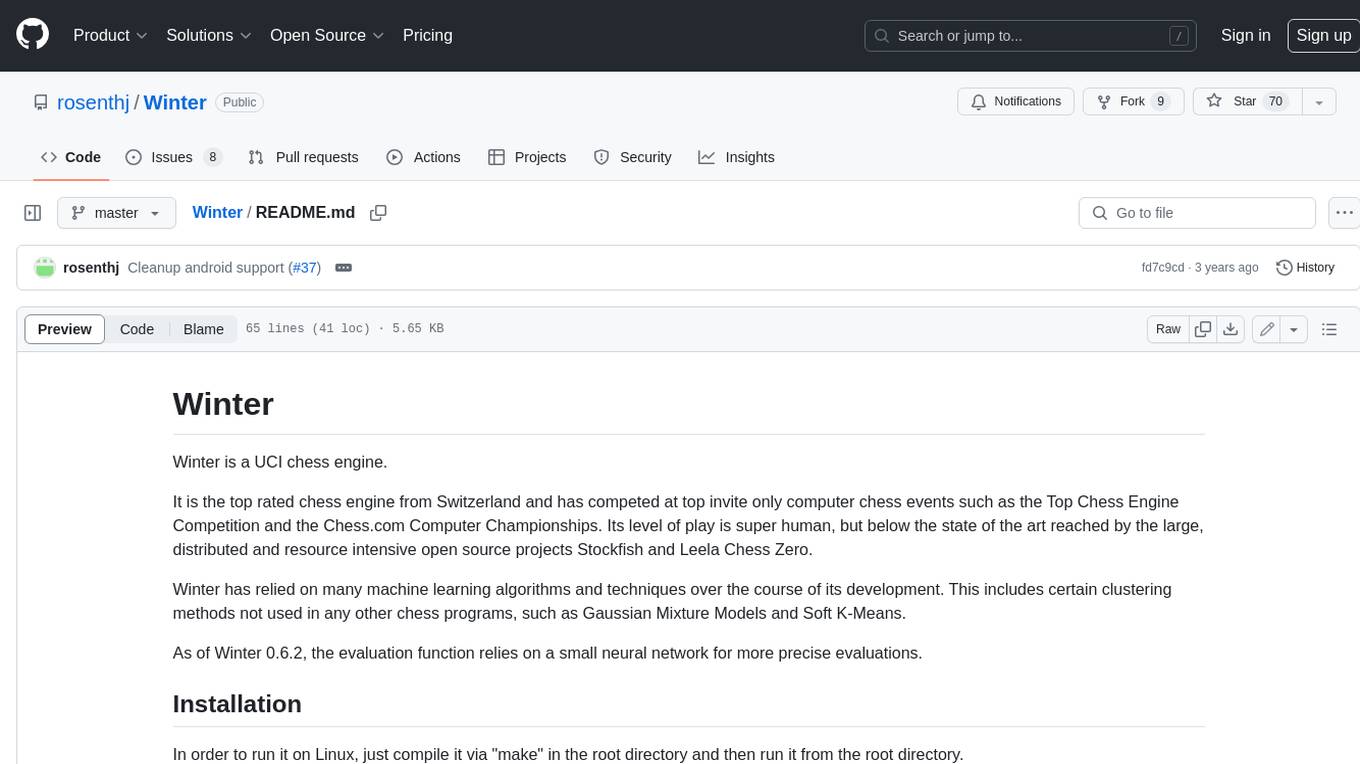Open Notifications for this repository
The height and width of the screenshot is (764, 1360).
[1016, 102]
